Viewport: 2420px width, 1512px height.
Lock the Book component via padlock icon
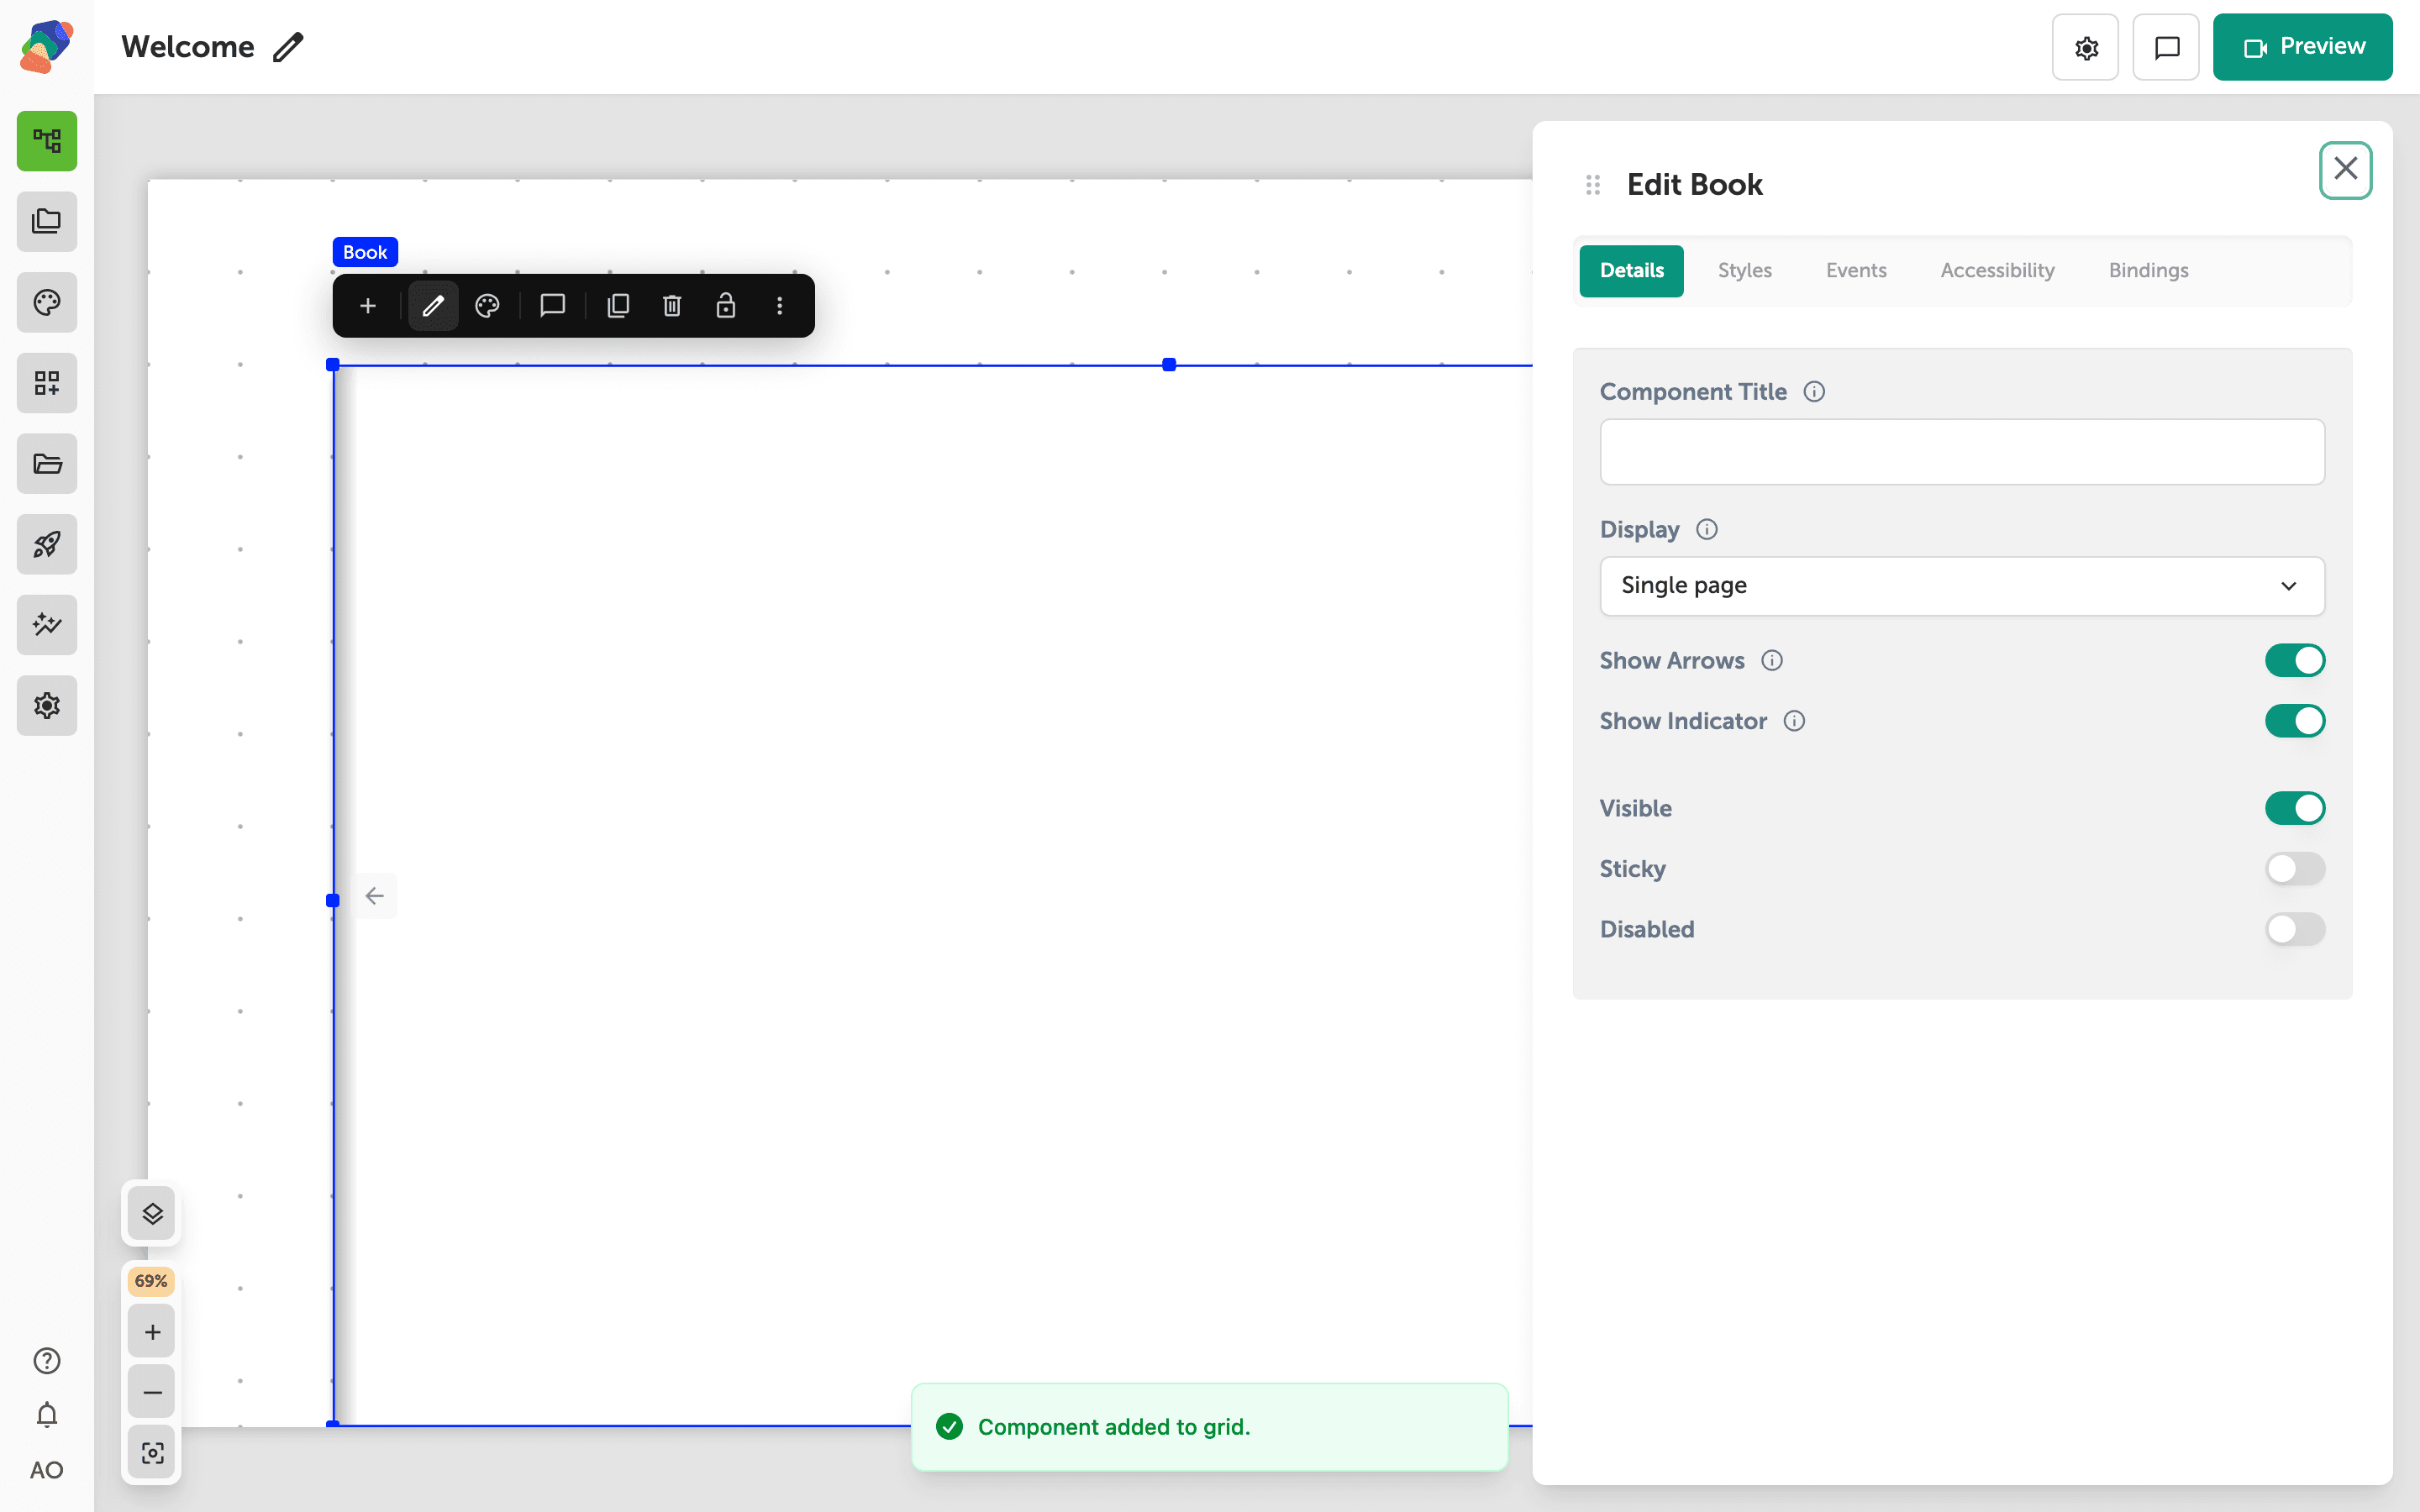pyautogui.click(x=726, y=306)
